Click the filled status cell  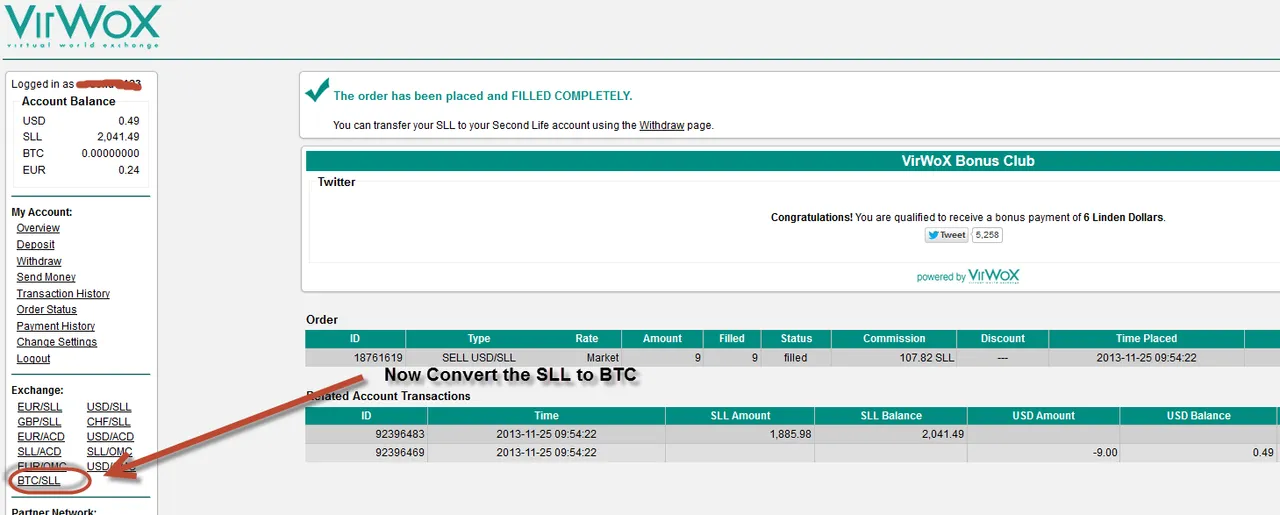795,357
